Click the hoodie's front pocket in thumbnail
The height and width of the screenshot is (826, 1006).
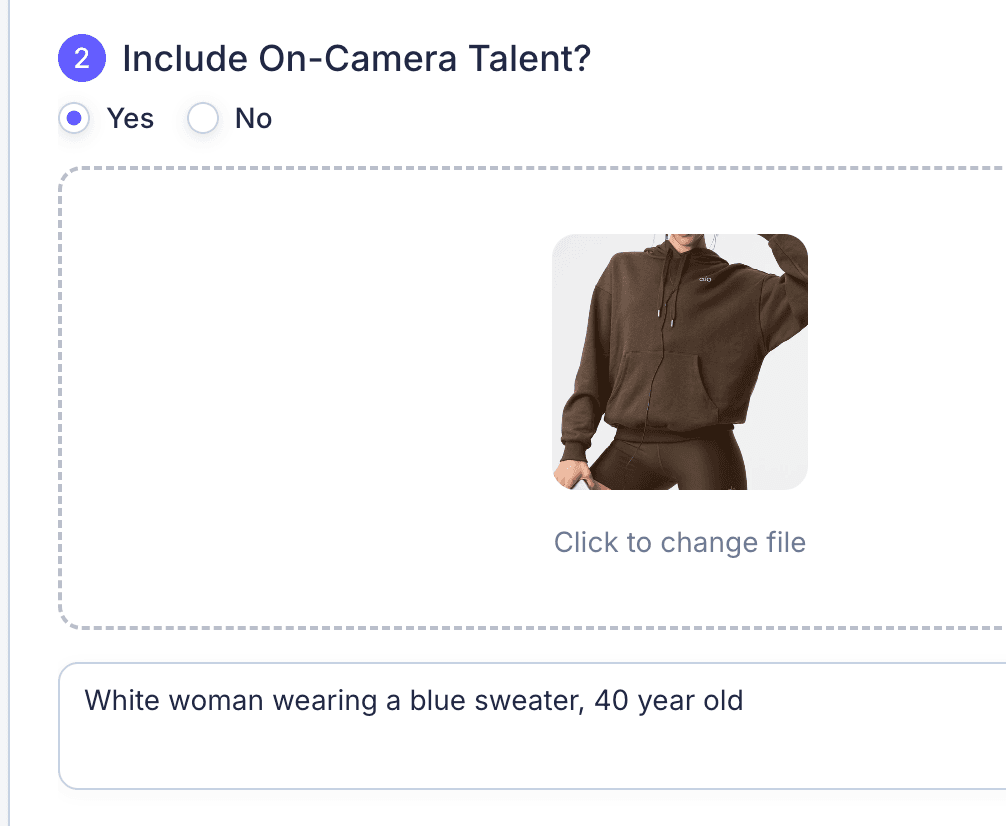click(x=673, y=385)
